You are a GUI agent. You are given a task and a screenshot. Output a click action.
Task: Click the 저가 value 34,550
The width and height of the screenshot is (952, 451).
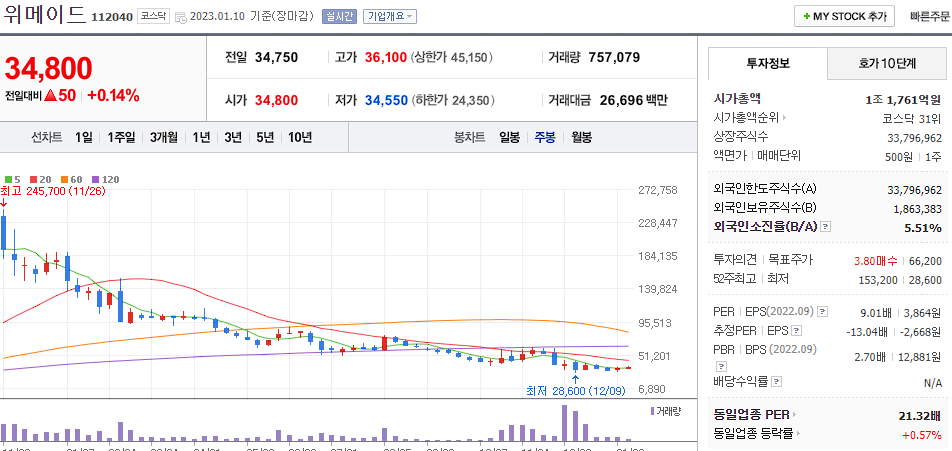pyautogui.click(x=386, y=100)
